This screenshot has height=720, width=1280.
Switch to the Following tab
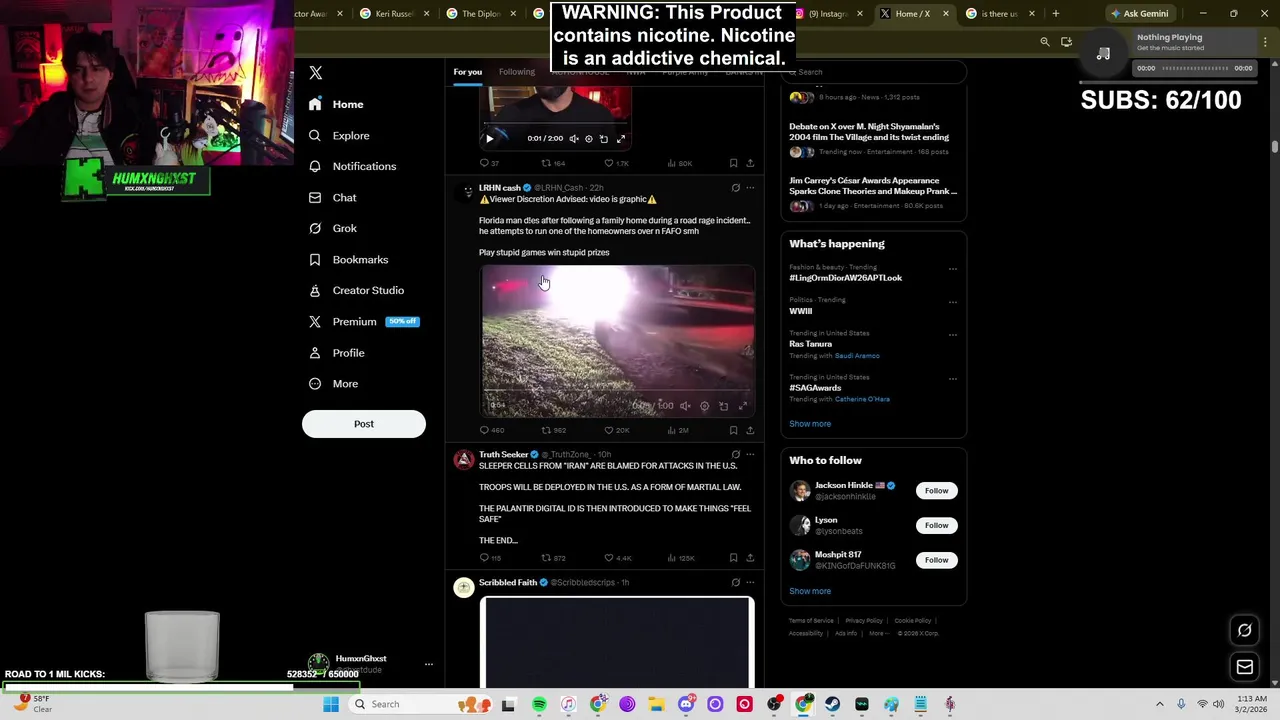coord(517,72)
